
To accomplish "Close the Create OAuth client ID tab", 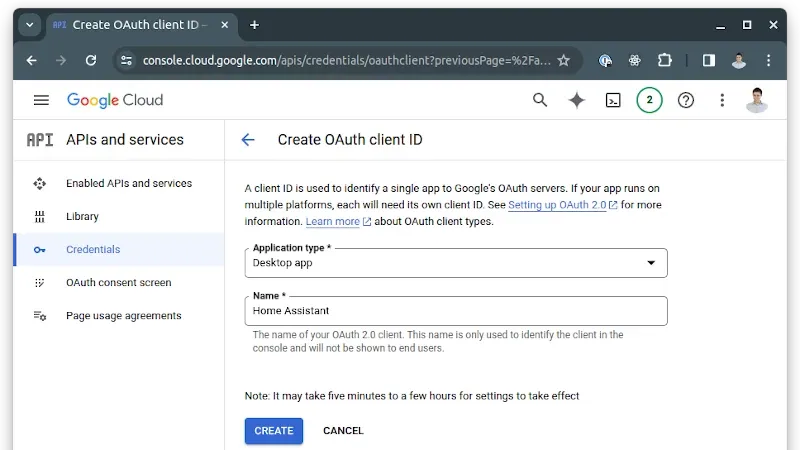I will (x=224, y=25).
